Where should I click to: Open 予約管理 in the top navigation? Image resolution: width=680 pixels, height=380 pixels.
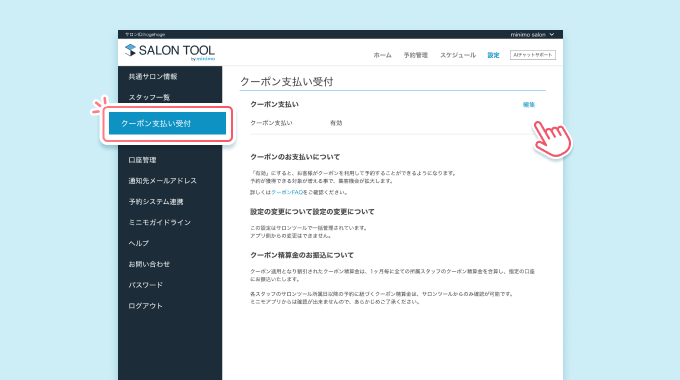click(415, 55)
